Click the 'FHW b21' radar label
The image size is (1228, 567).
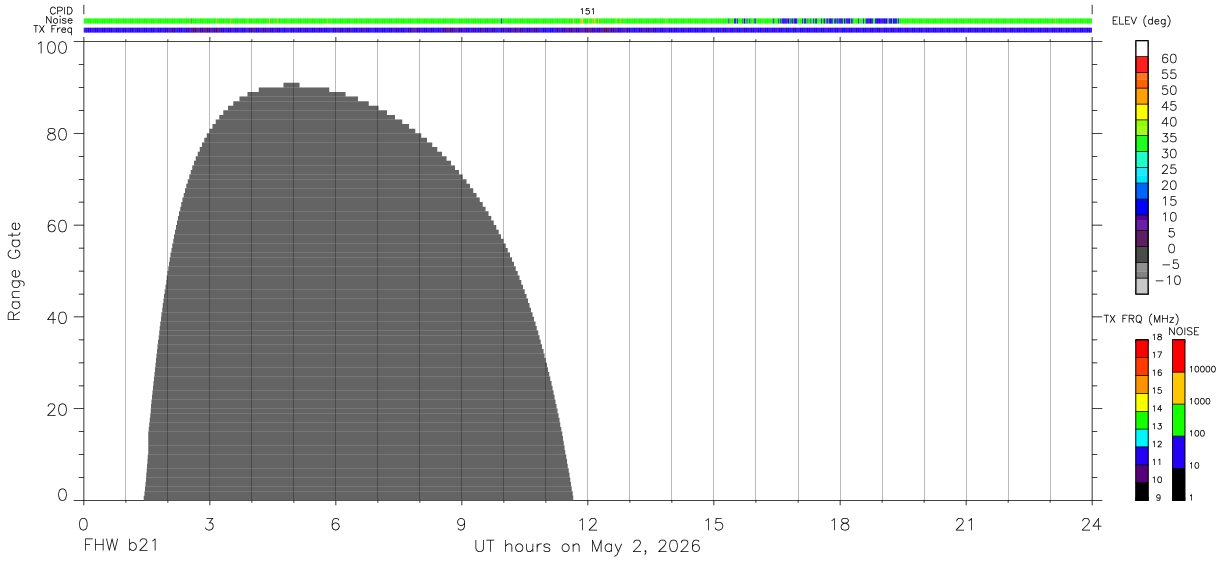click(x=121, y=547)
